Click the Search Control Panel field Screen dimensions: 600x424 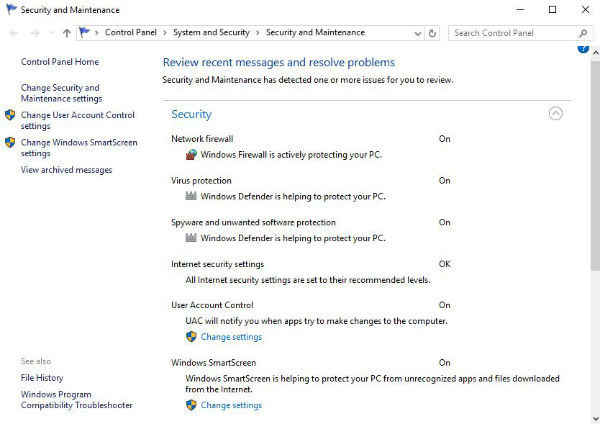512,33
